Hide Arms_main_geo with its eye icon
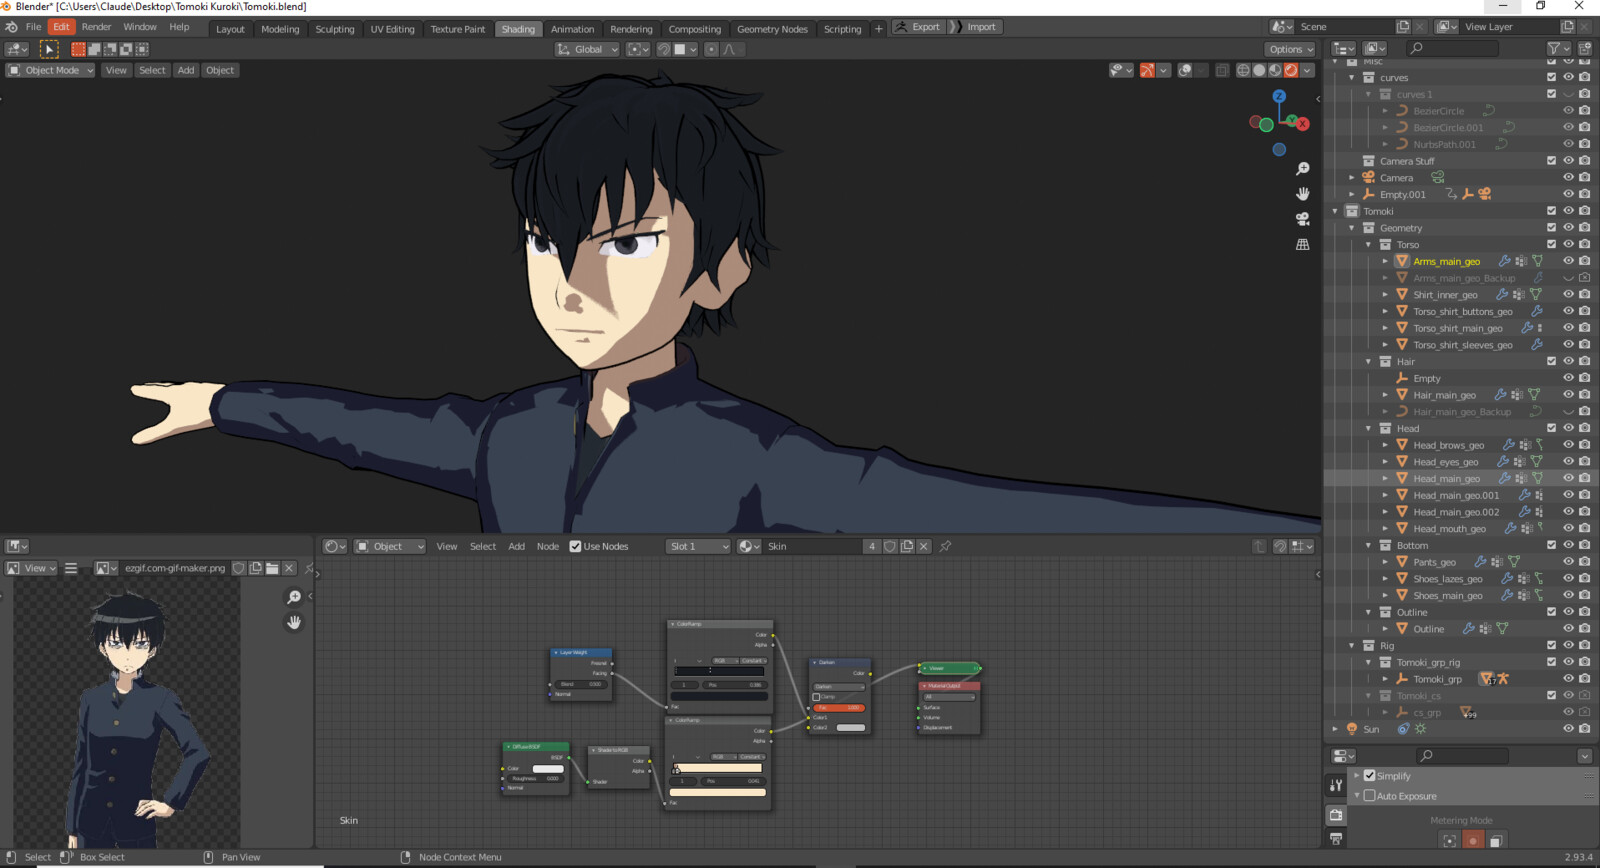Image resolution: width=1600 pixels, height=868 pixels. coord(1568,261)
